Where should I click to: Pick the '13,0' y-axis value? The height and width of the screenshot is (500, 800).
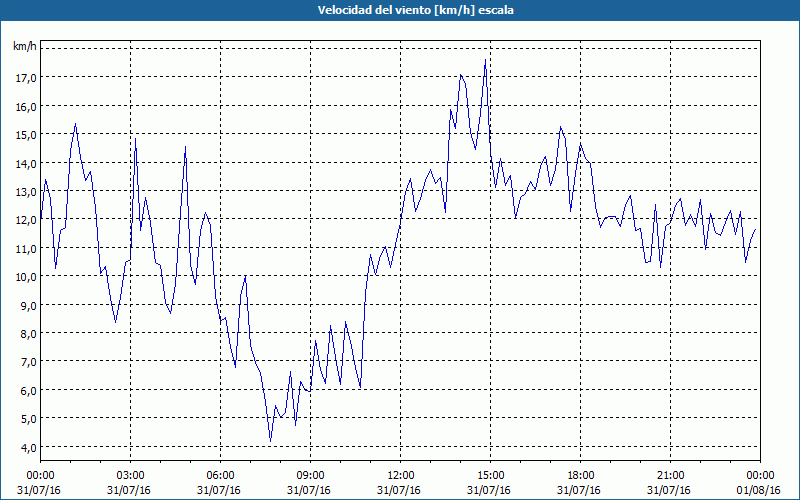coord(26,191)
